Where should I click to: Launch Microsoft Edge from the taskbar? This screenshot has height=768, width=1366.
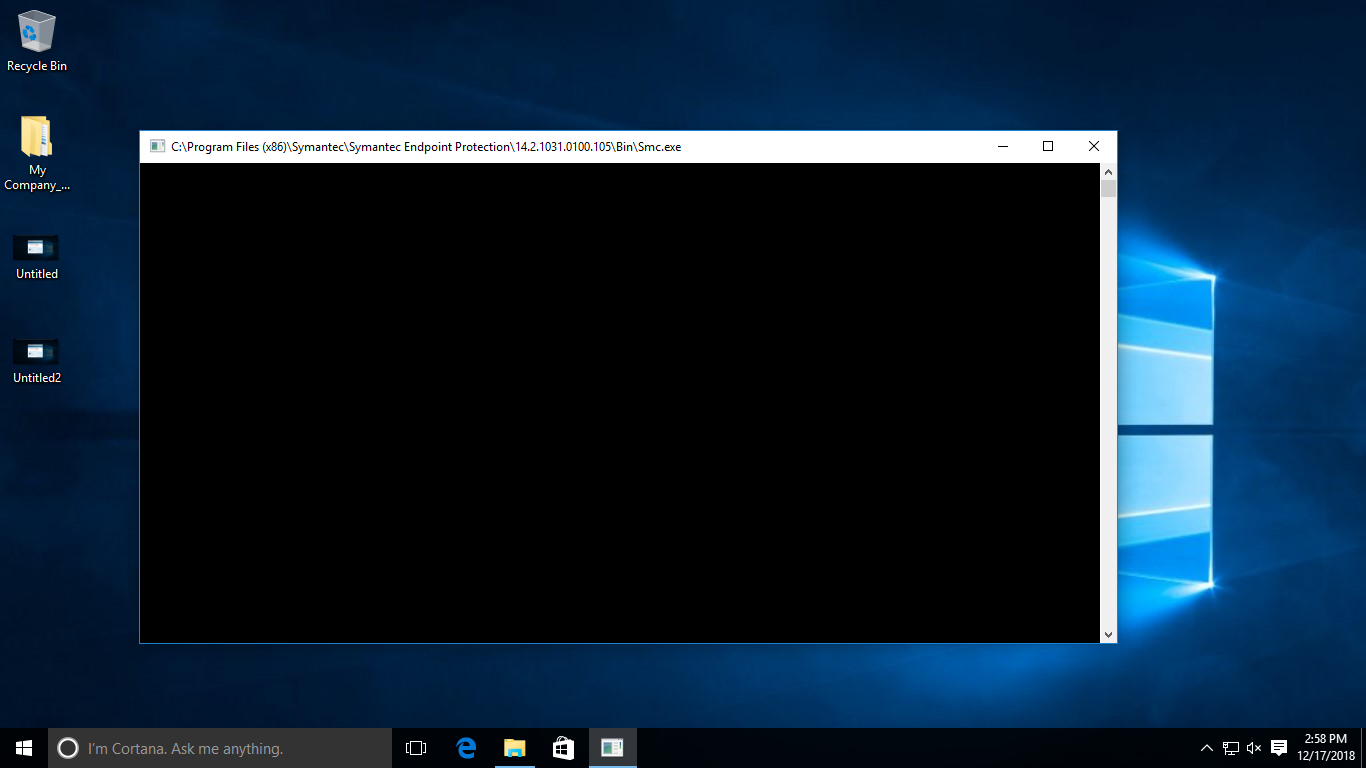click(x=466, y=748)
